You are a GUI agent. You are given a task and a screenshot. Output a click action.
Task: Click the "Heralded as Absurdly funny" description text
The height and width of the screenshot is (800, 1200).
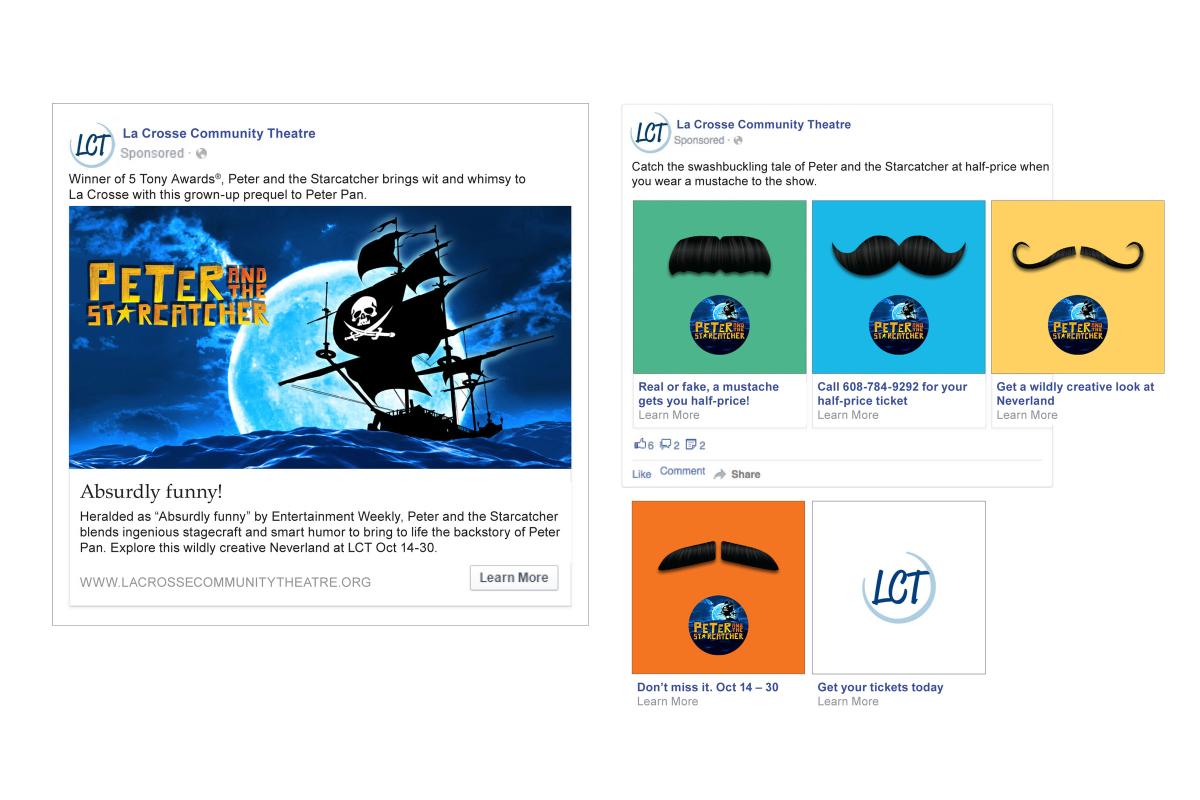319,532
